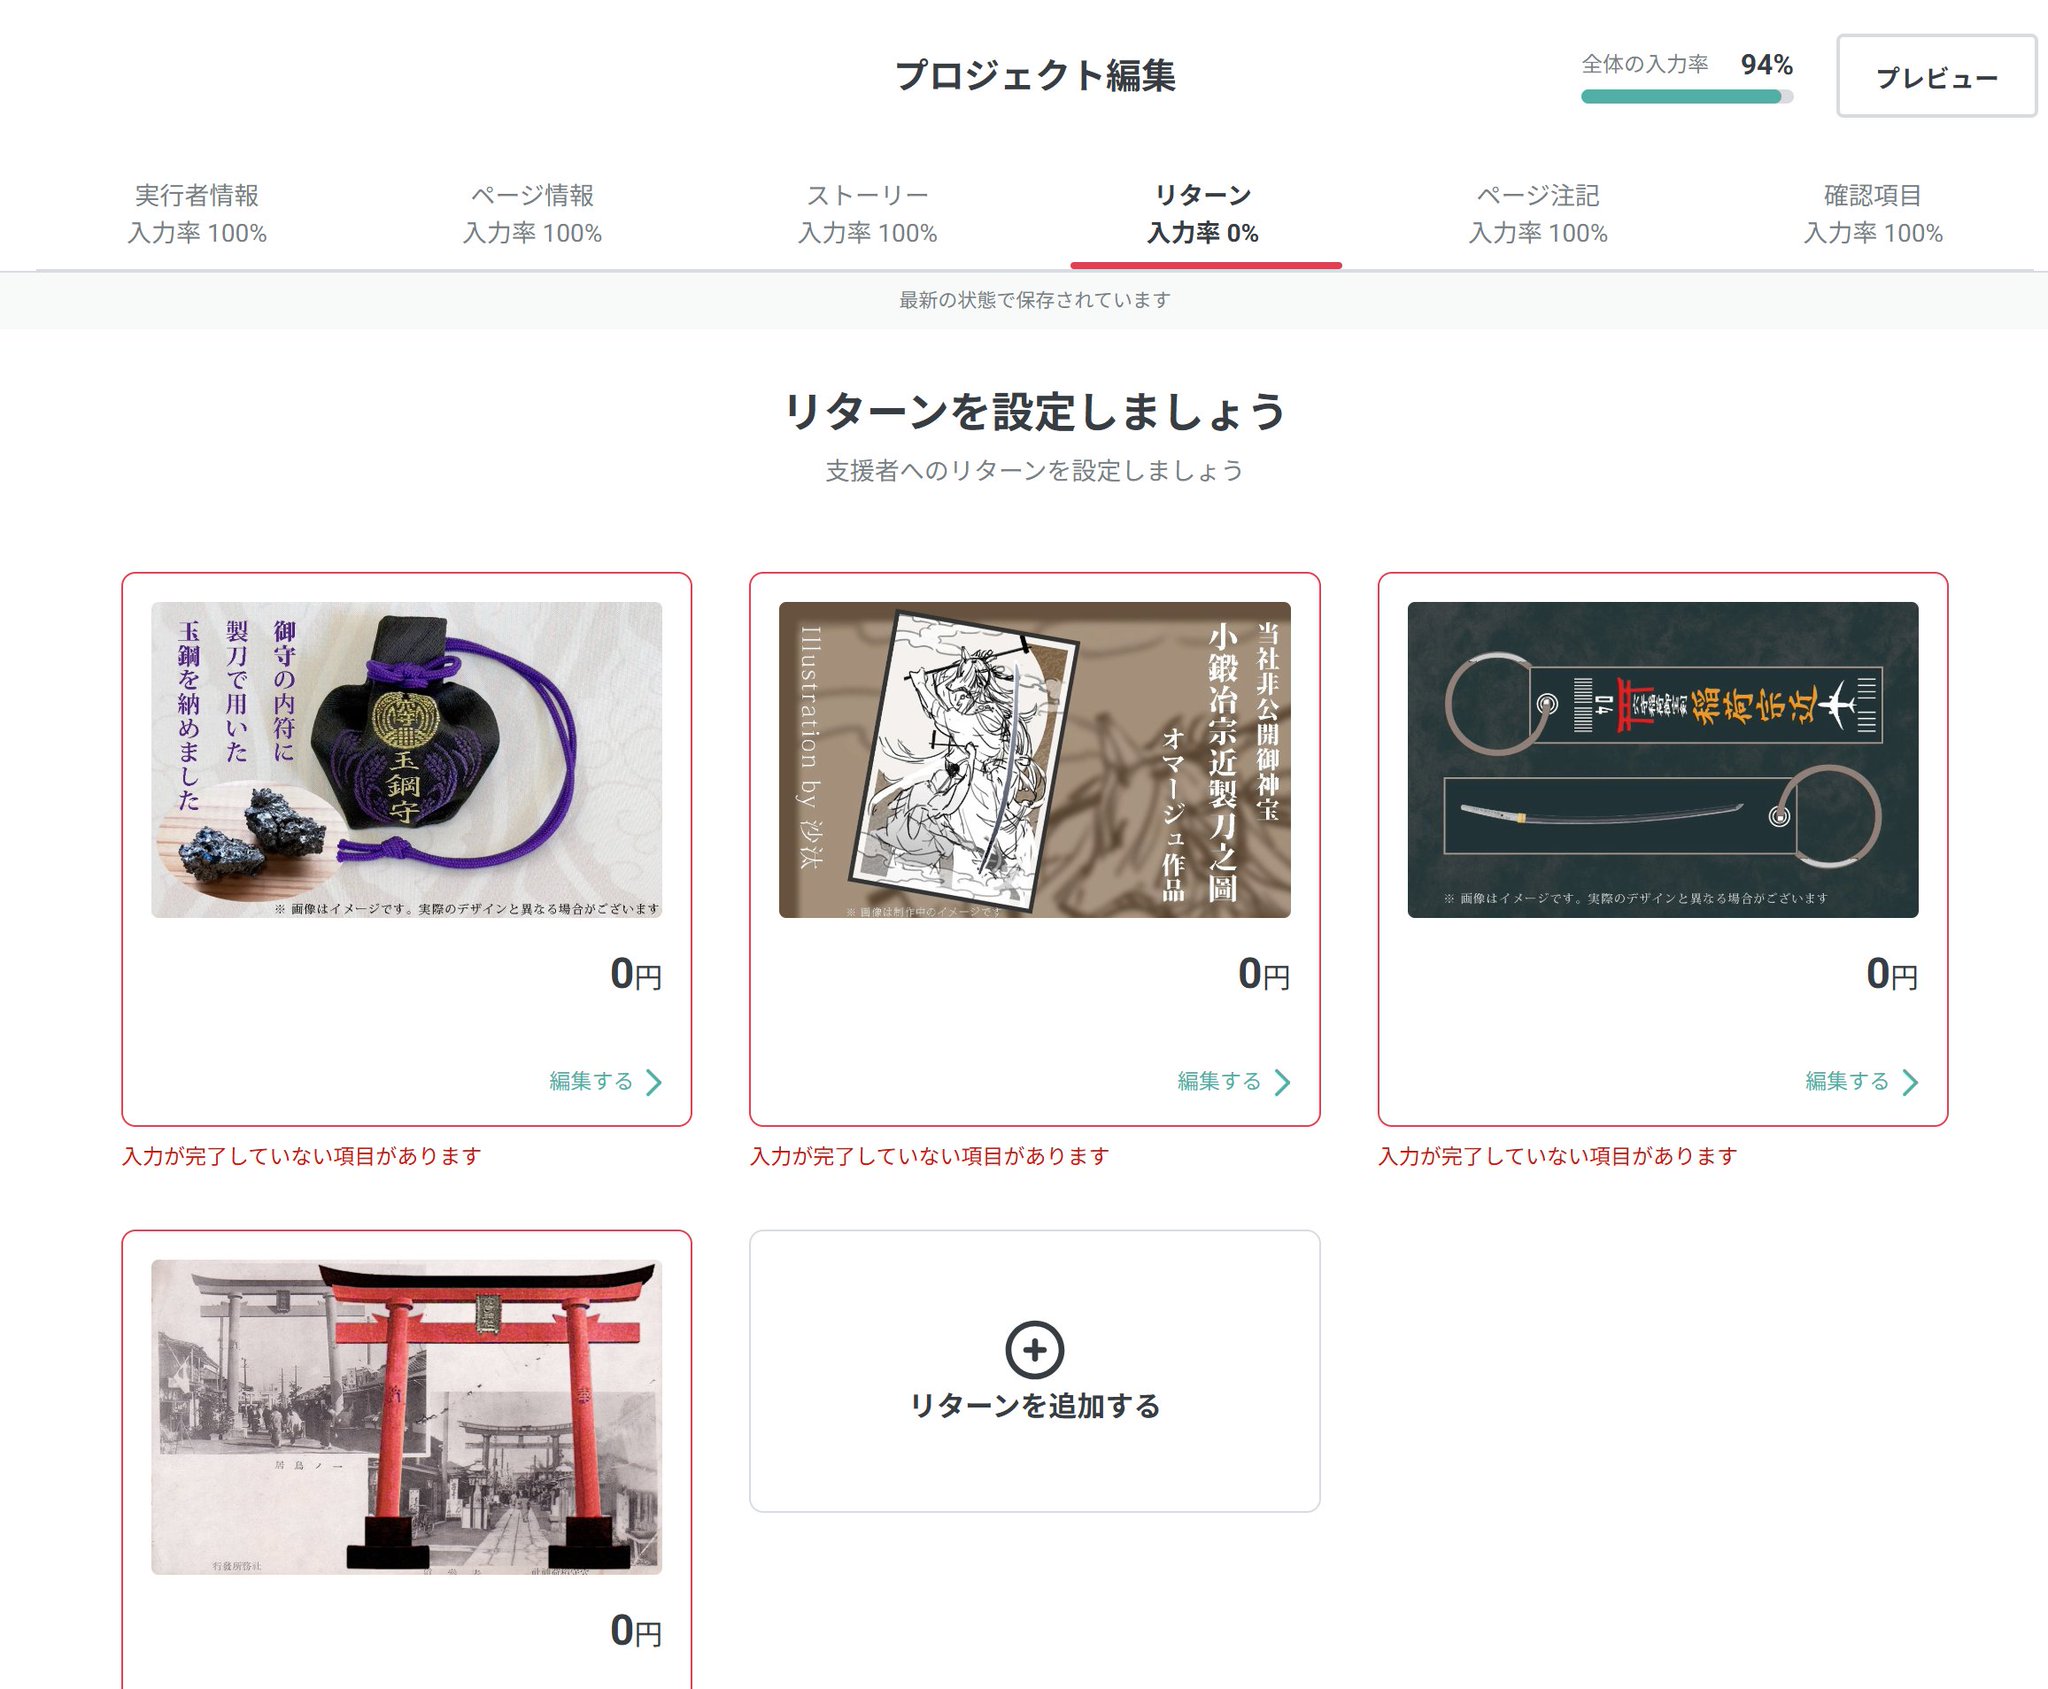
Task: Click 編集する link on keychain return
Action: [x=1847, y=1081]
